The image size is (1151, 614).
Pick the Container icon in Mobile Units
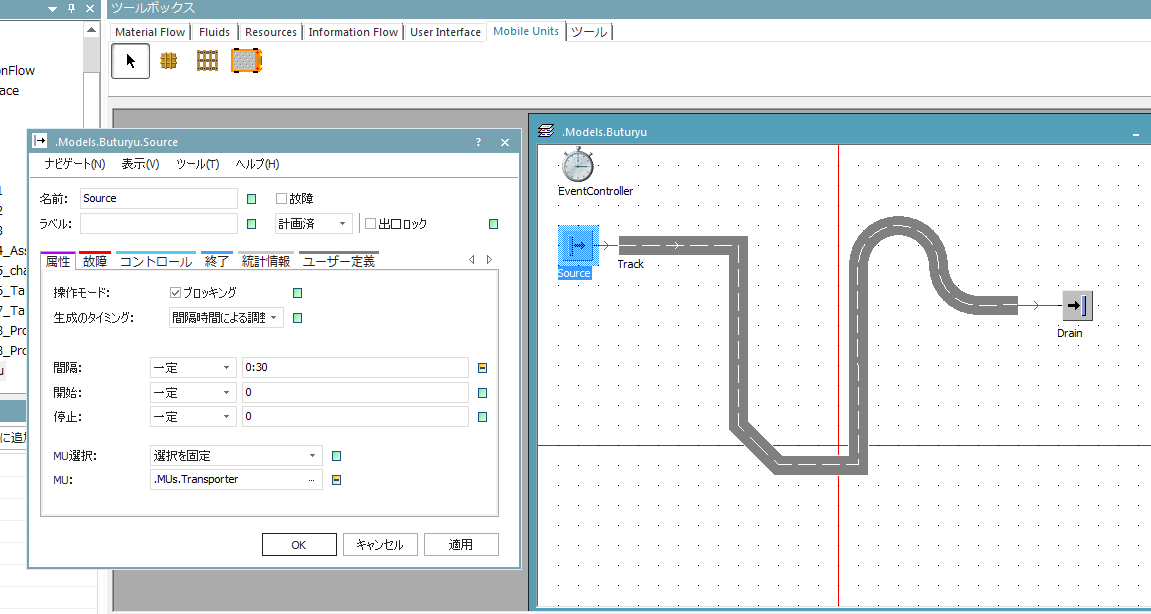(x=208, y=61)
